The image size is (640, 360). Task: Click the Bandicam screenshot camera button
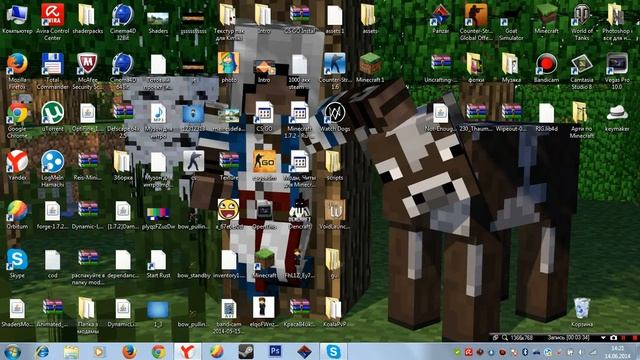click(x=613, y=338)
